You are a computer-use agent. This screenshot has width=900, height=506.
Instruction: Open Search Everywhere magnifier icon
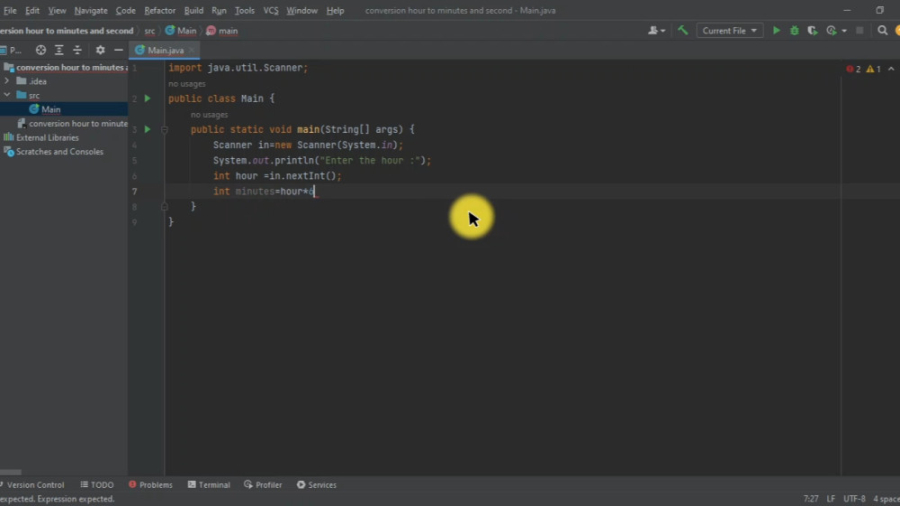882,31
